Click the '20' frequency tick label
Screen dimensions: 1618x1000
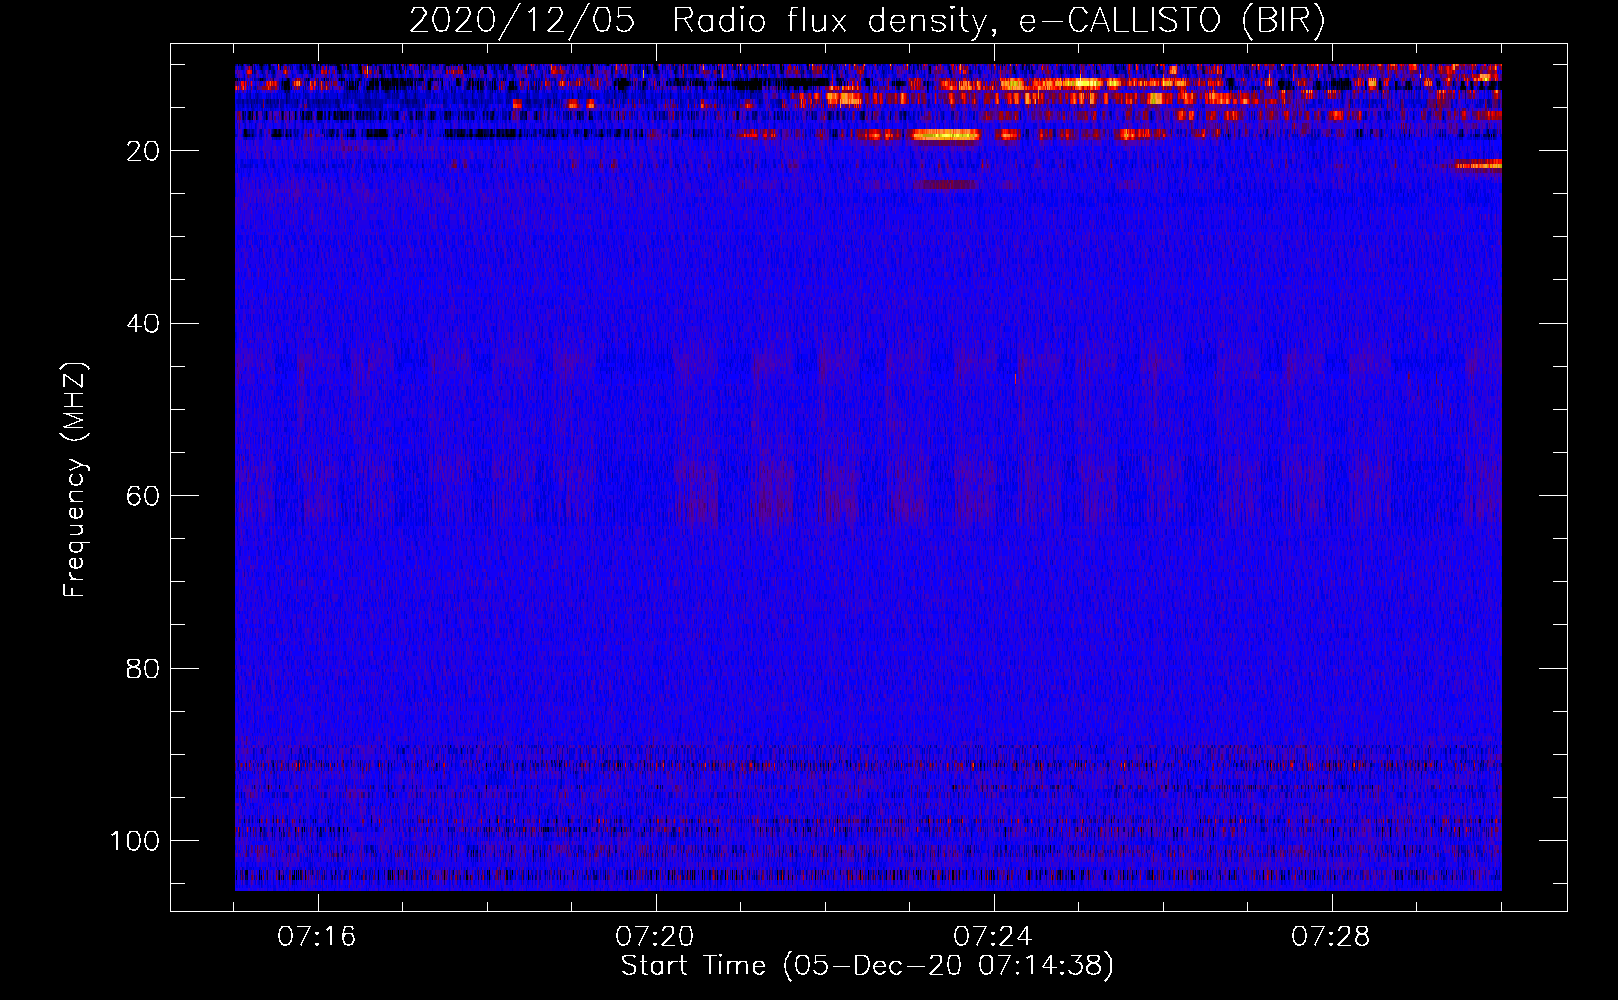point(143,151)
